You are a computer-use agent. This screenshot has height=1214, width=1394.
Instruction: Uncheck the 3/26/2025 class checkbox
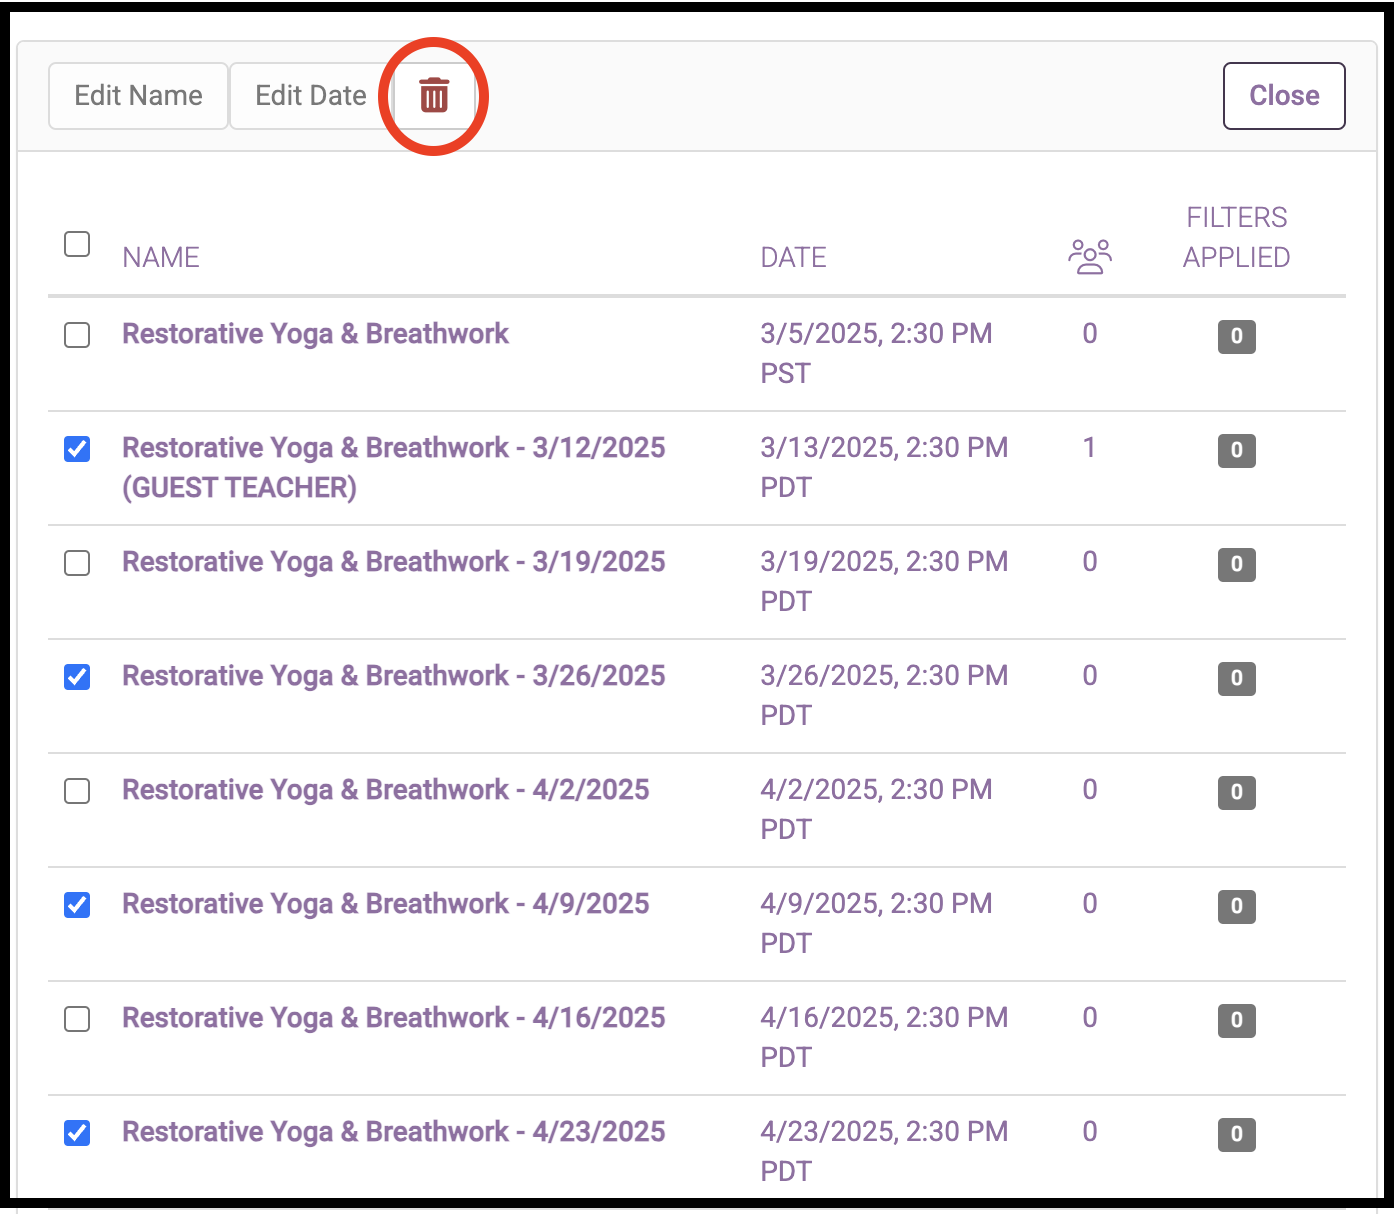point(77,677)
